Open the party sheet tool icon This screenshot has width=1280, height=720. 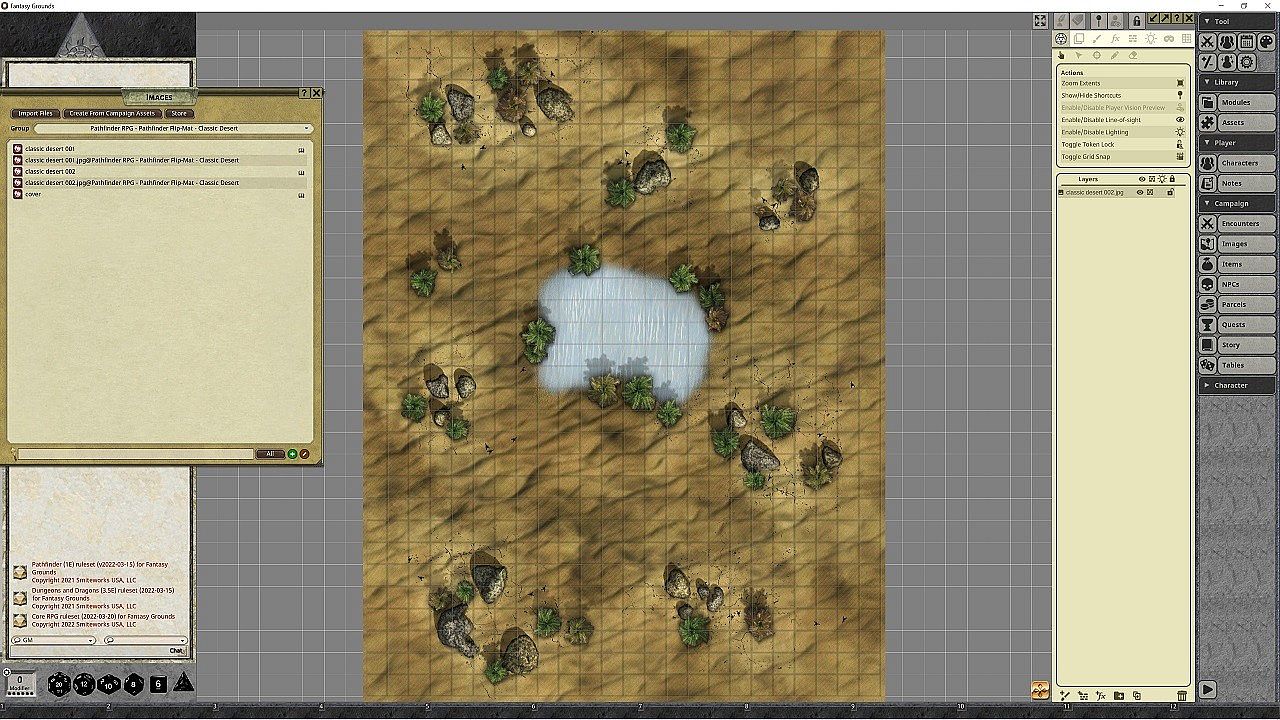1227,42
